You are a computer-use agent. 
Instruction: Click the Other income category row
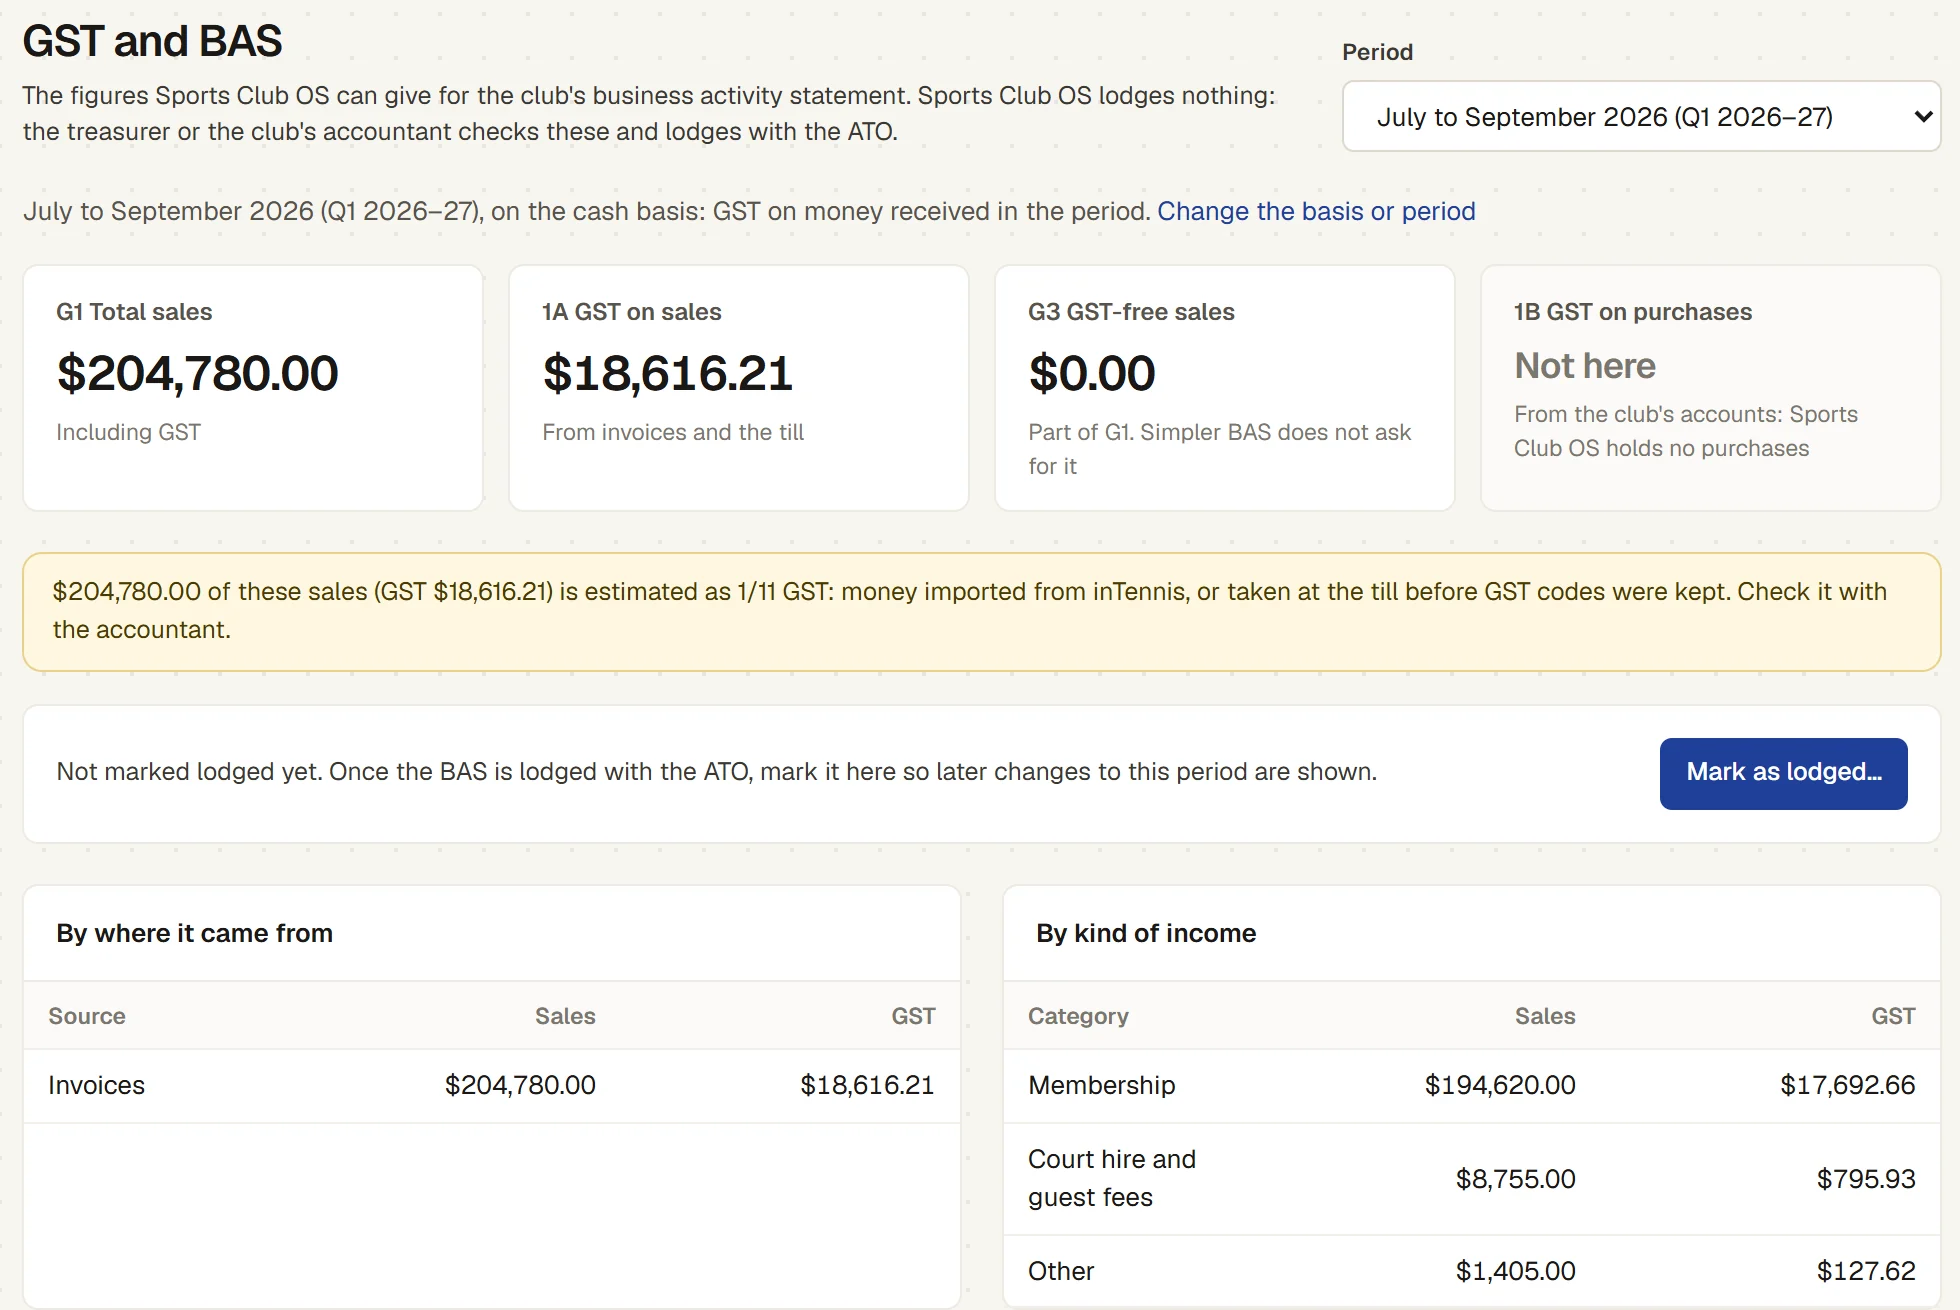coord(1471,1271)
